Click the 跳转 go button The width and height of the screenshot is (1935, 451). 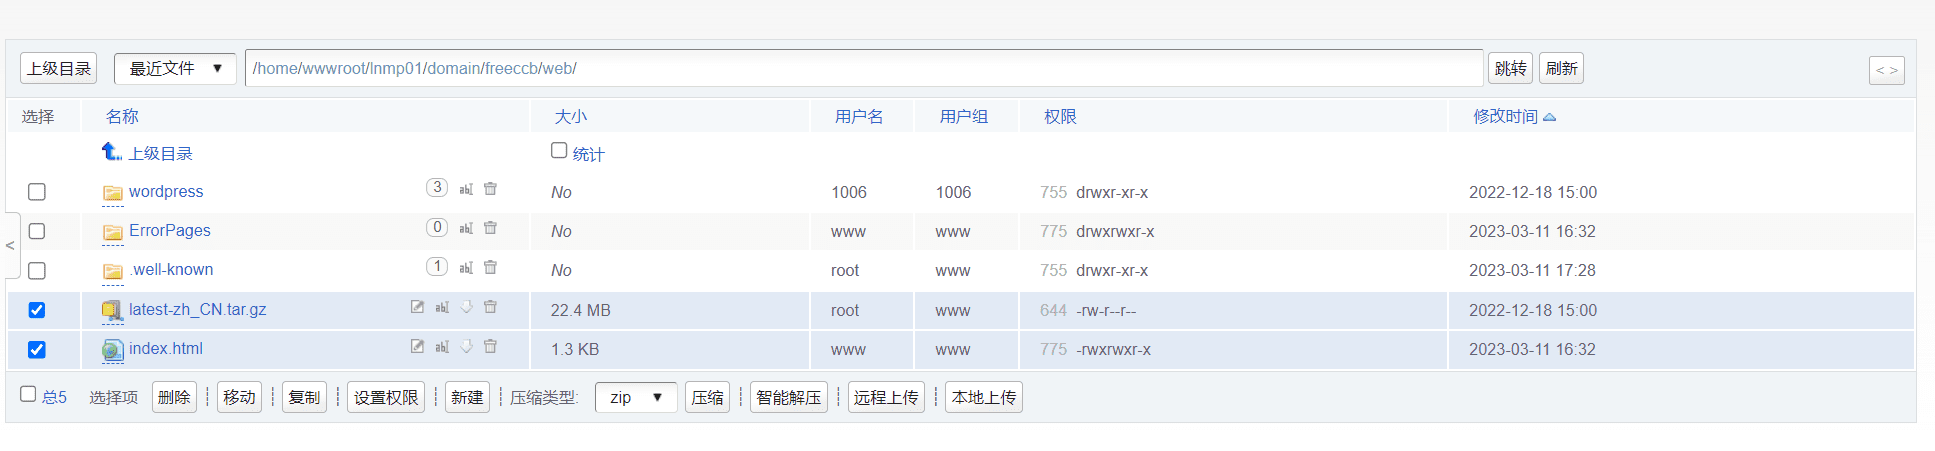coord(1510,68)
